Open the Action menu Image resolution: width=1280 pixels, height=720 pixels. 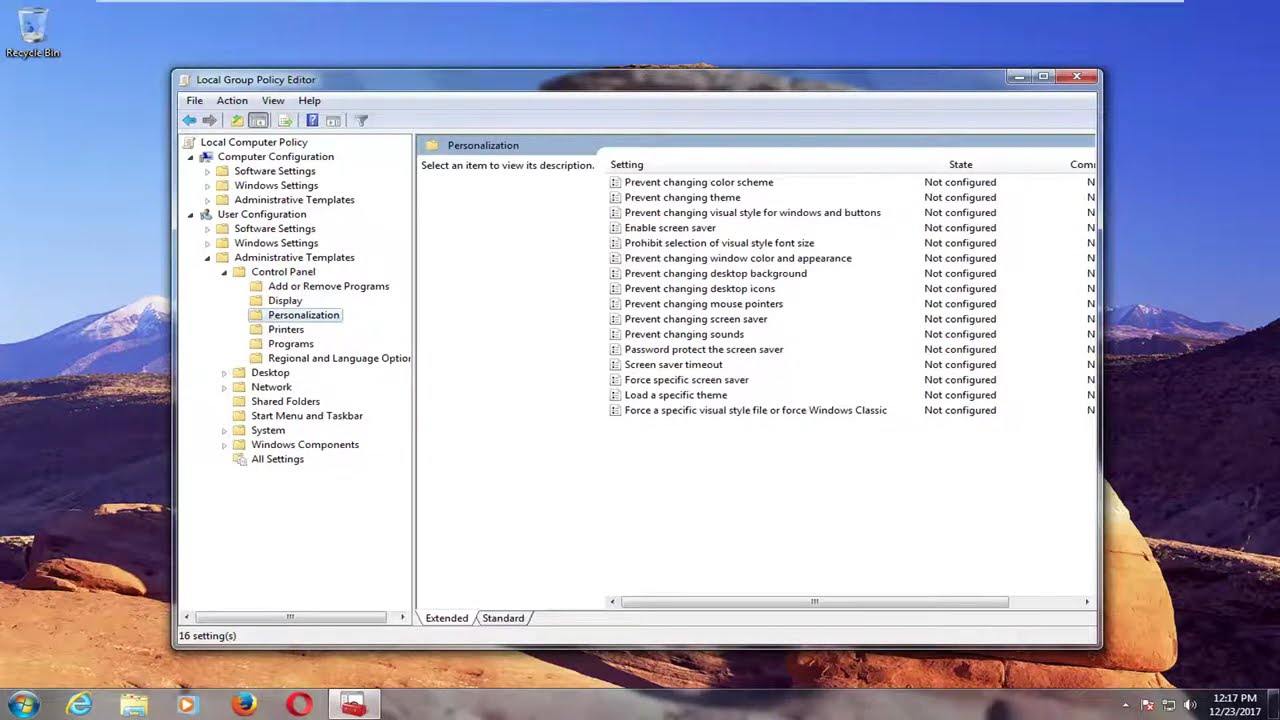(232, 101)
